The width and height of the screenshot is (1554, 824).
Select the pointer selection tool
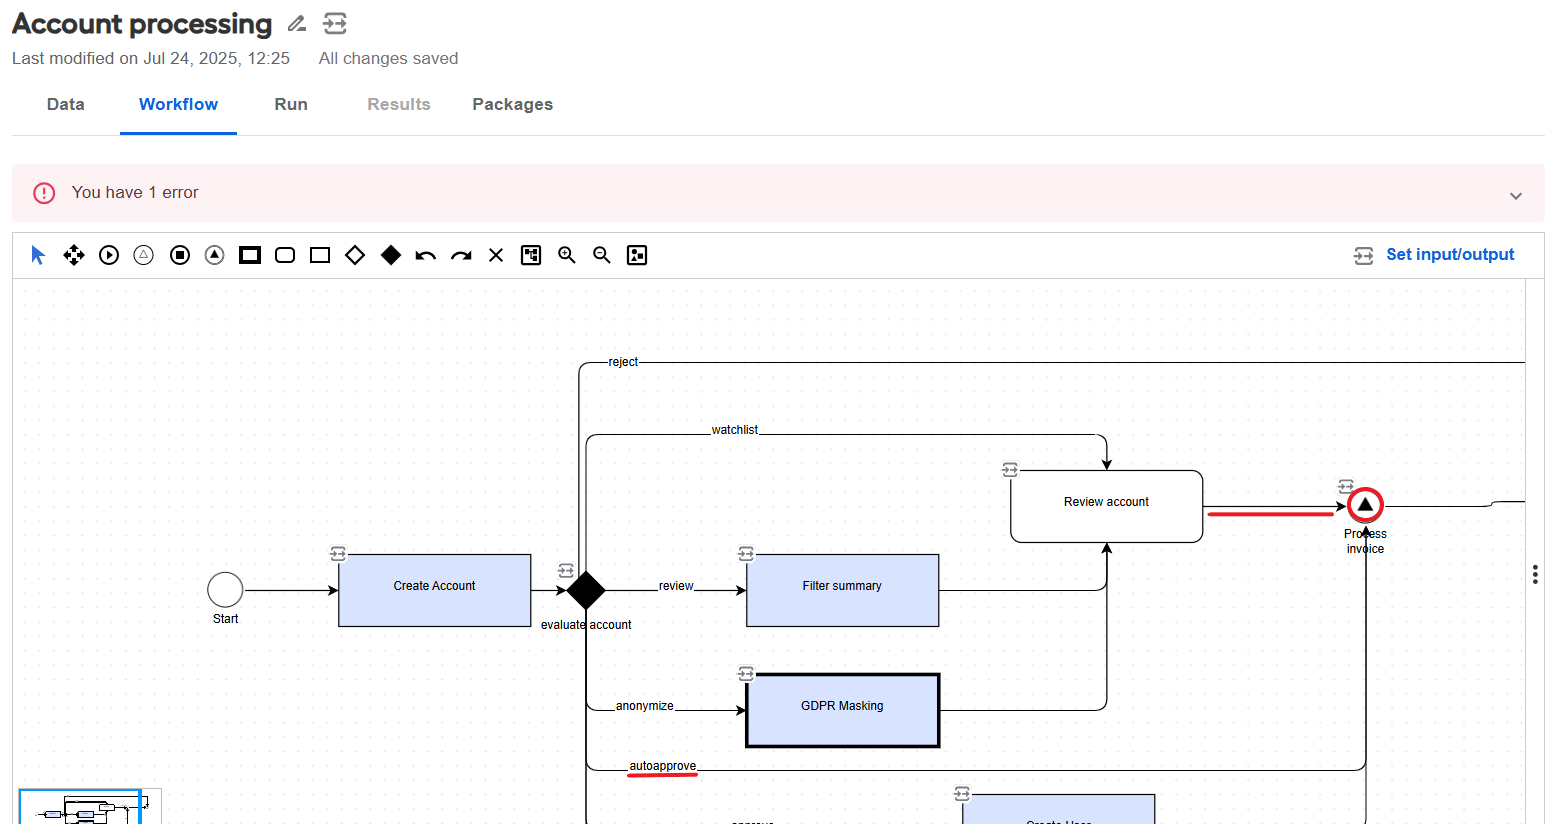(x=38, y=255)
